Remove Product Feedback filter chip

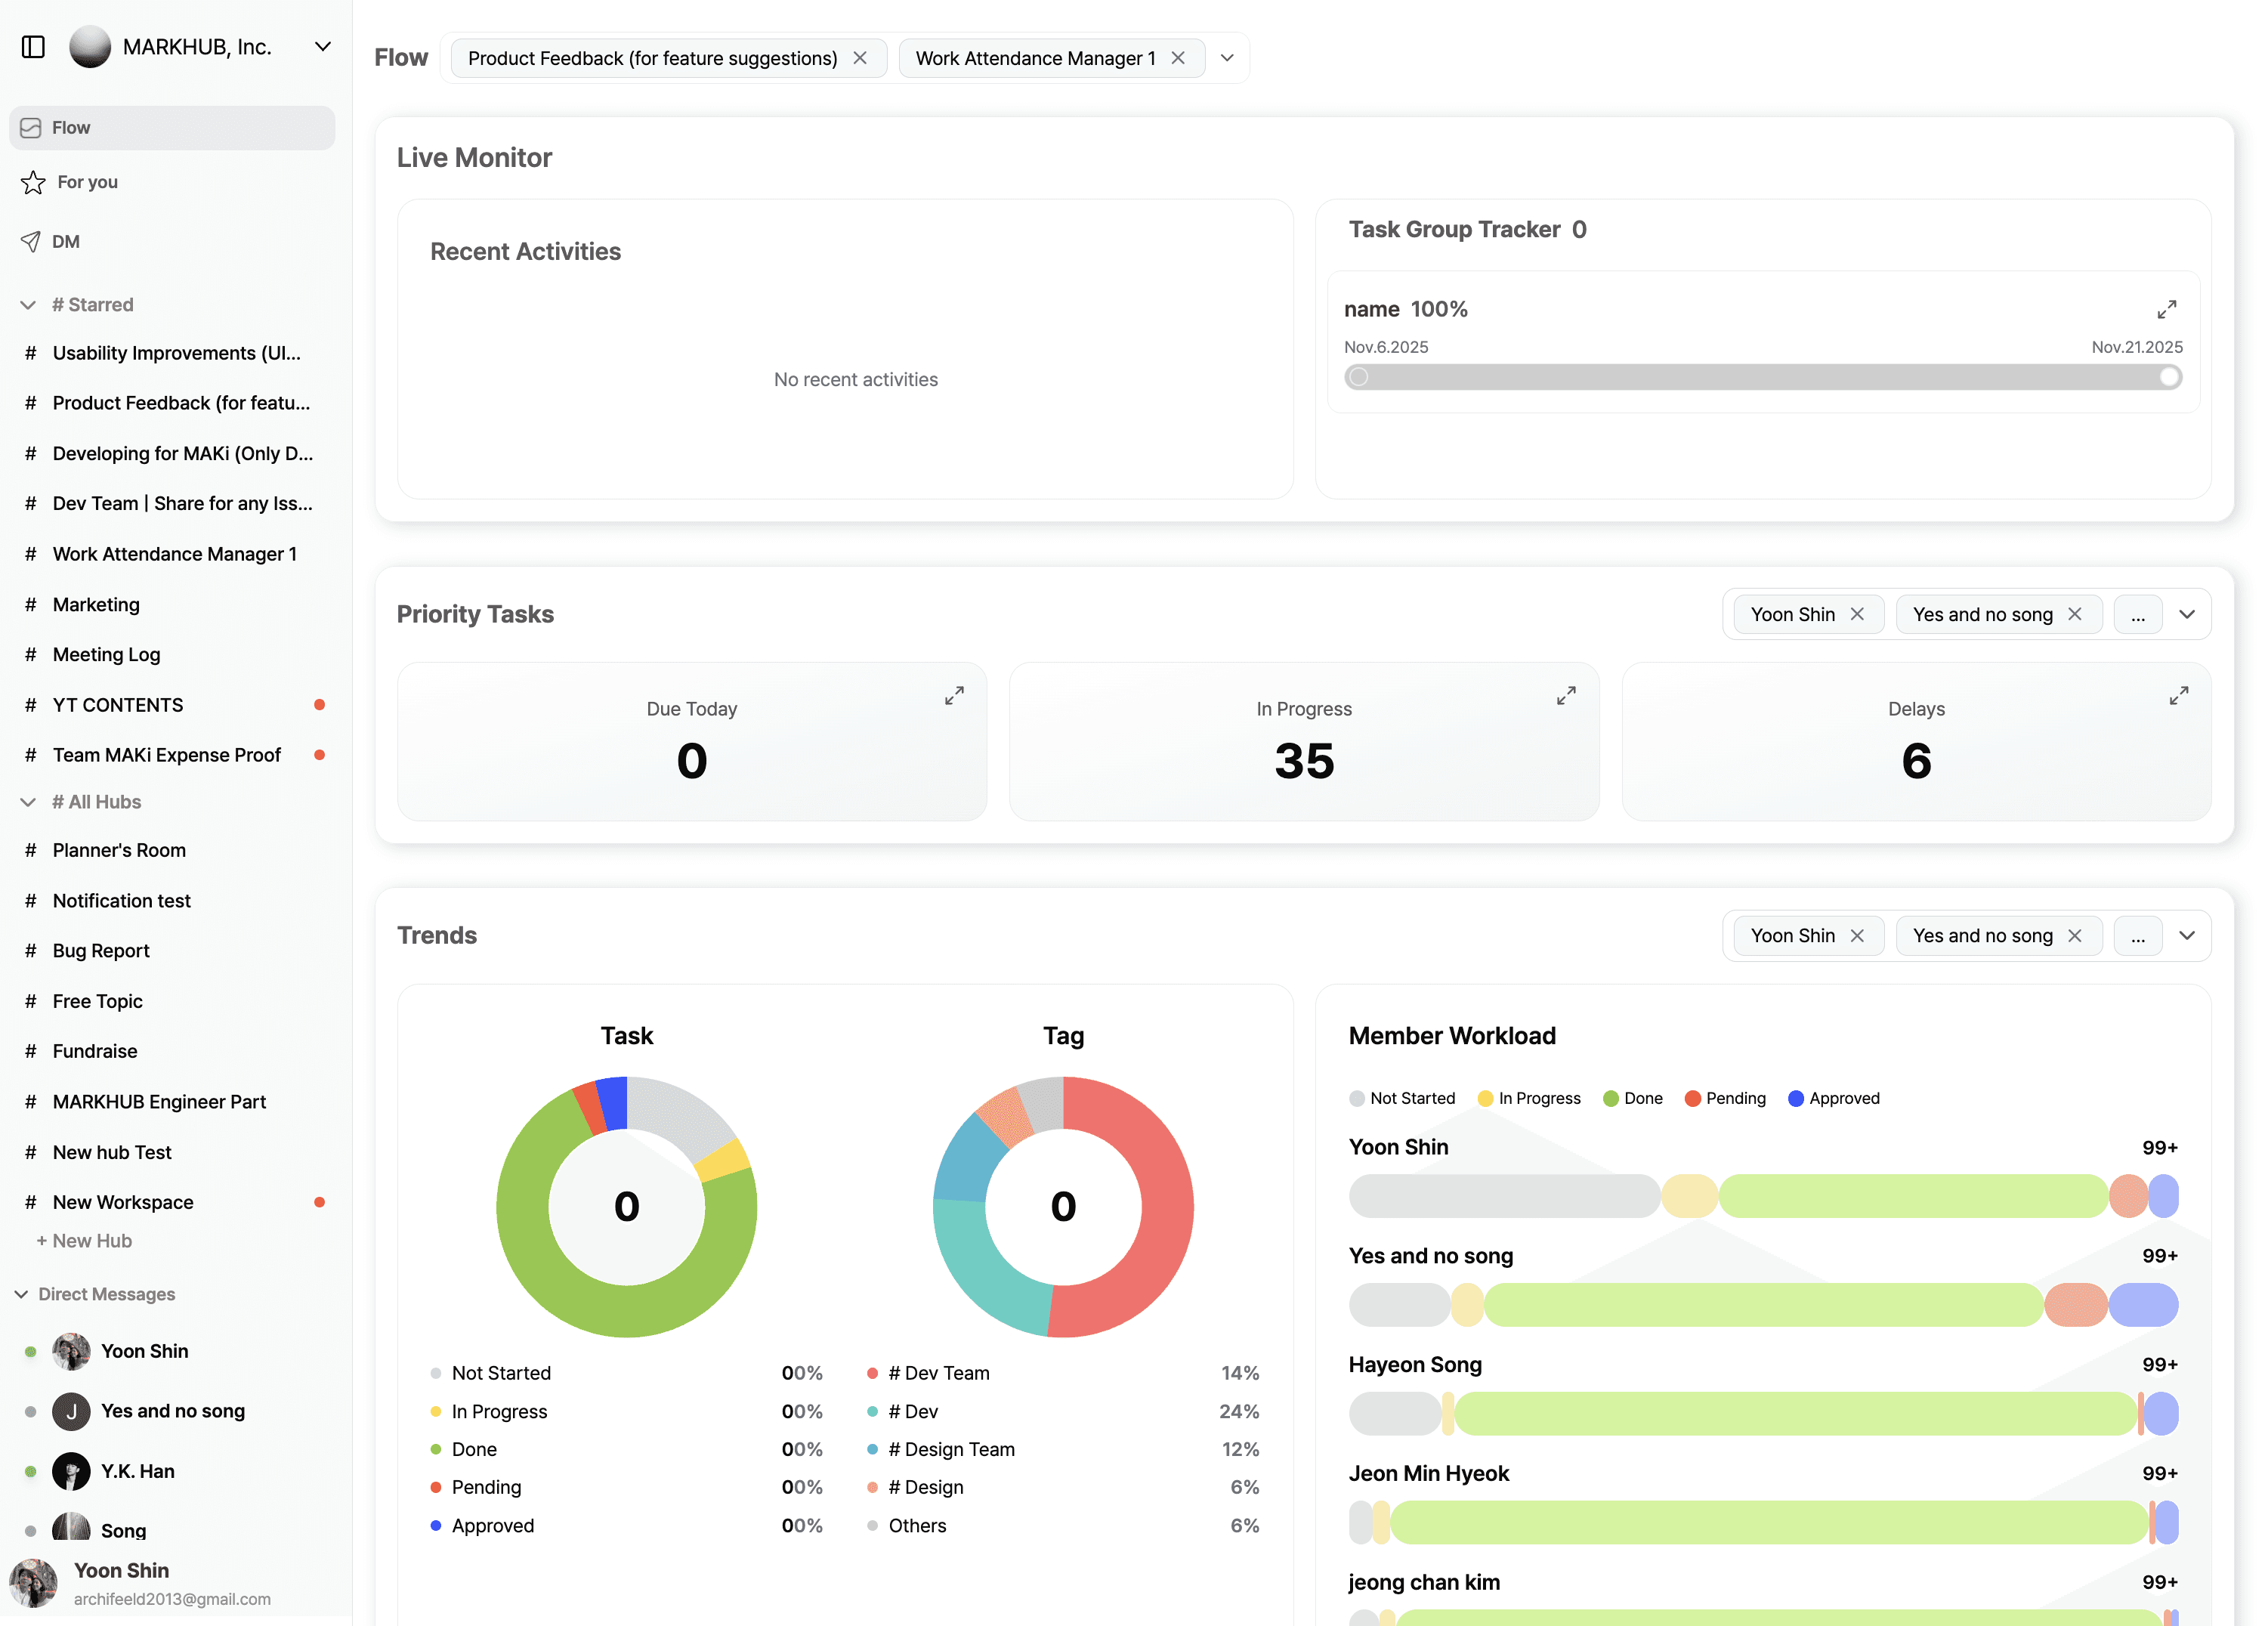point(860,58)
